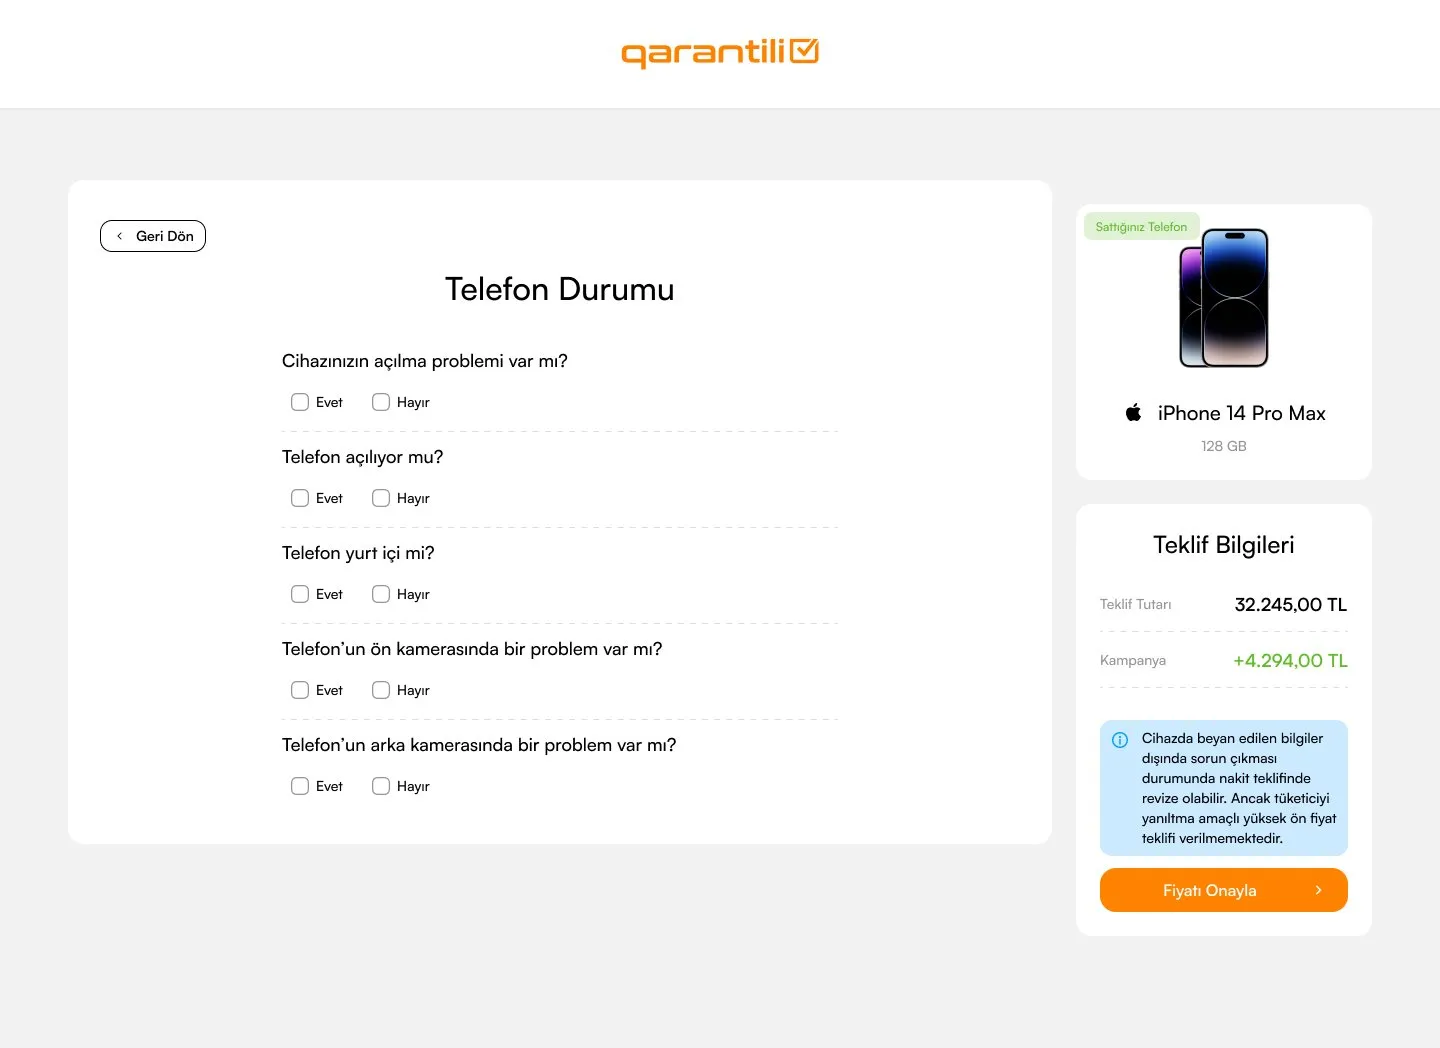The image size is (1440, 1048).
Task: Click the Telefon Durumu heading
Action: 560,289
